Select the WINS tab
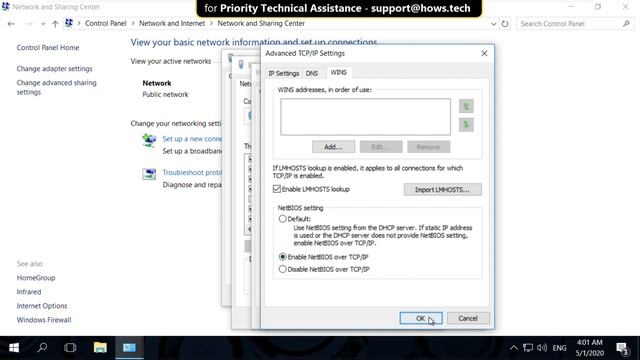The height and width of the screenshot is (360, 640). [339, 72]
